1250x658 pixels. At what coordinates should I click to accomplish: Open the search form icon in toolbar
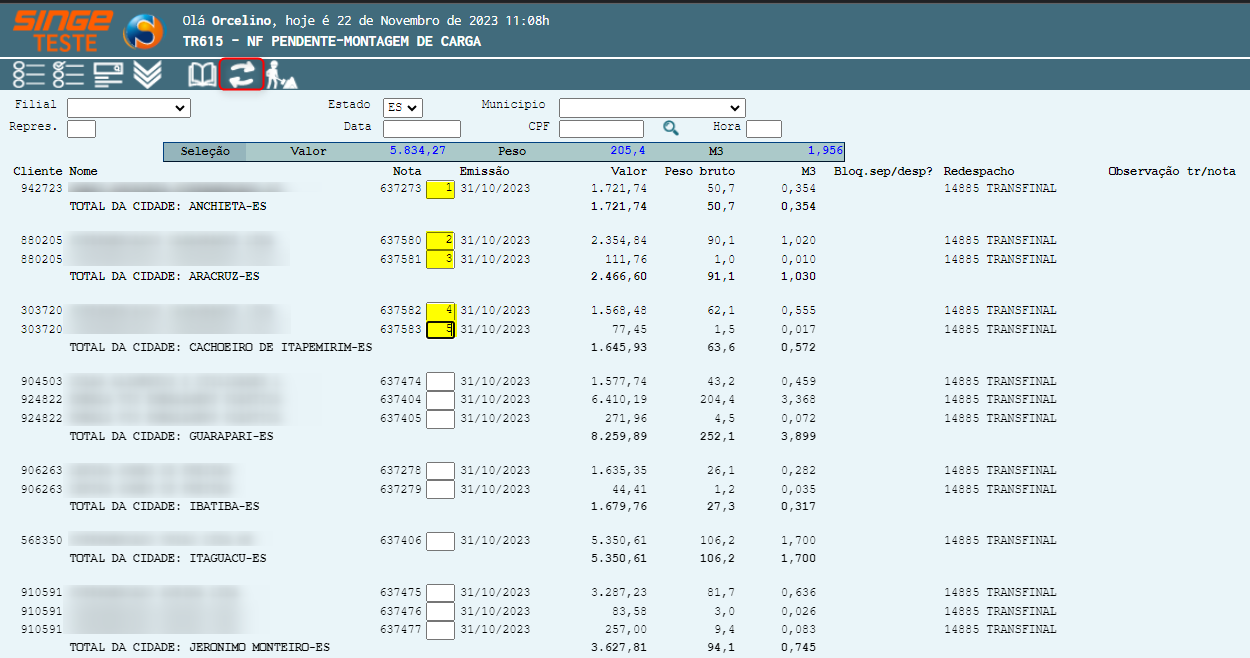click(108, 74)
